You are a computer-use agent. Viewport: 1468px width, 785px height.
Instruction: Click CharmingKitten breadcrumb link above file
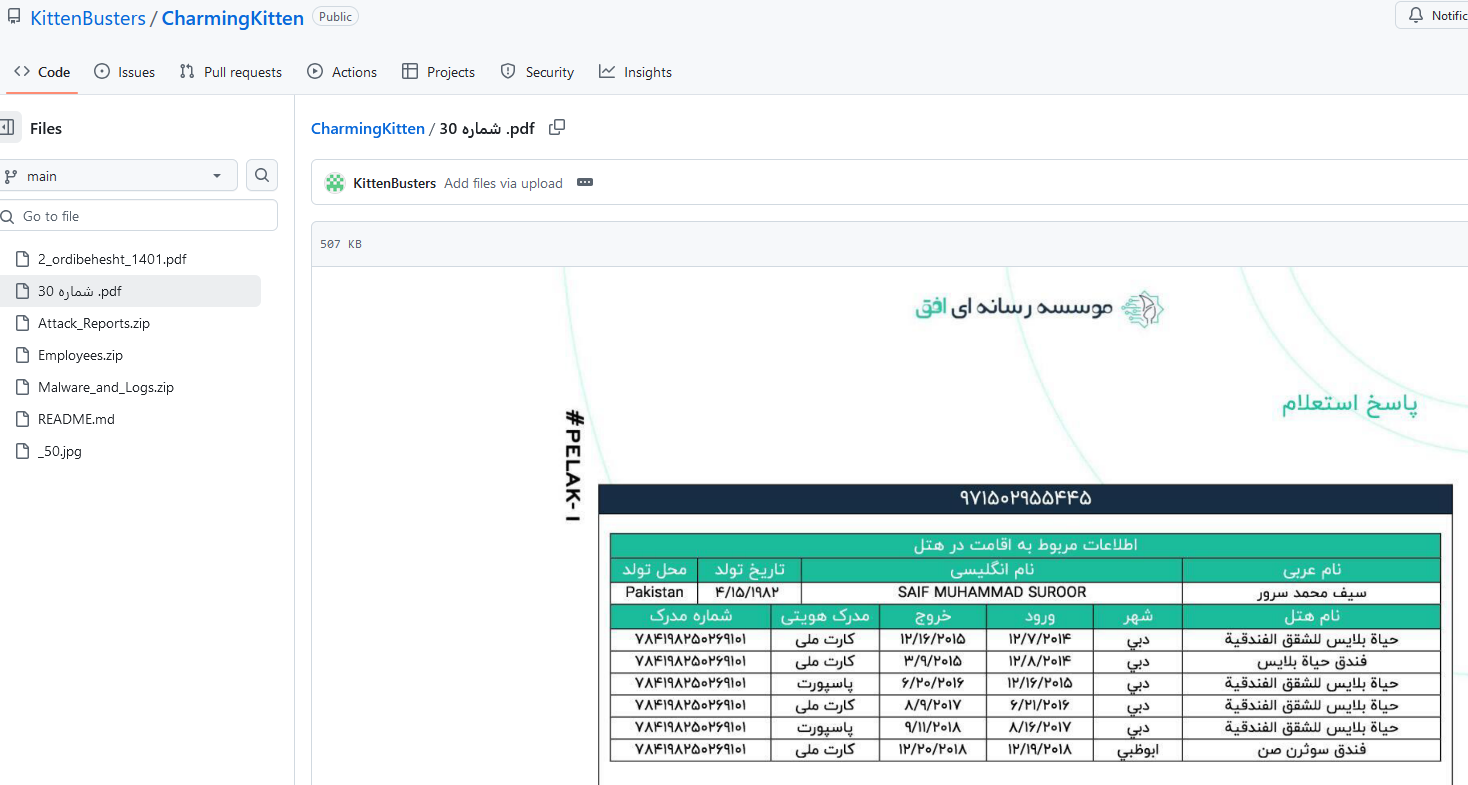coord(367,128)
